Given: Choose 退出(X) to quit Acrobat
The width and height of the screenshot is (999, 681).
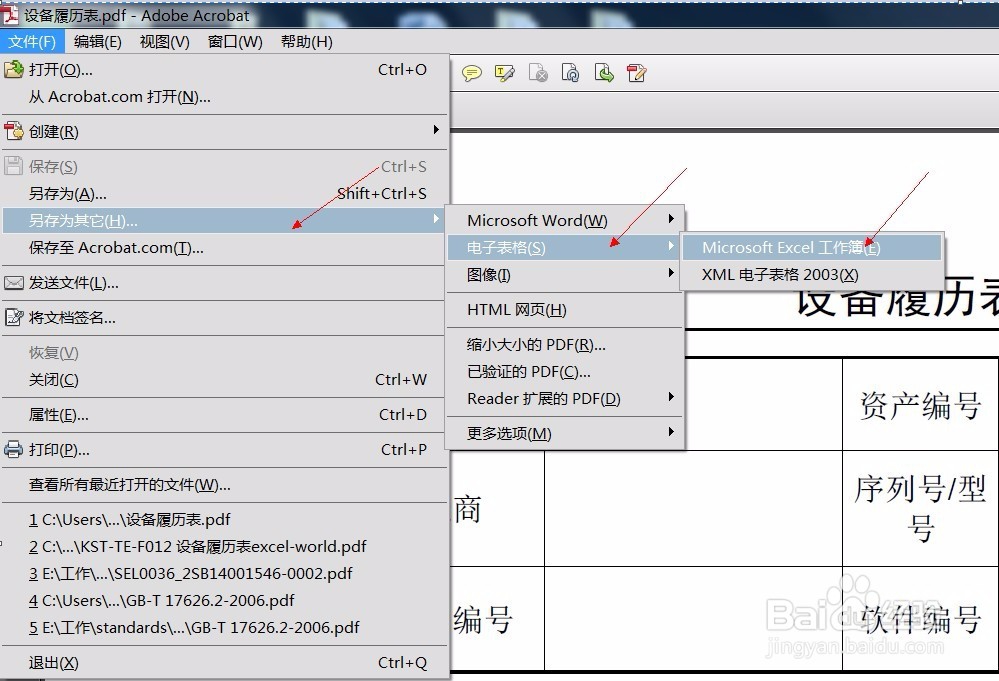Looking at the screenshot, I should [225, 663].
